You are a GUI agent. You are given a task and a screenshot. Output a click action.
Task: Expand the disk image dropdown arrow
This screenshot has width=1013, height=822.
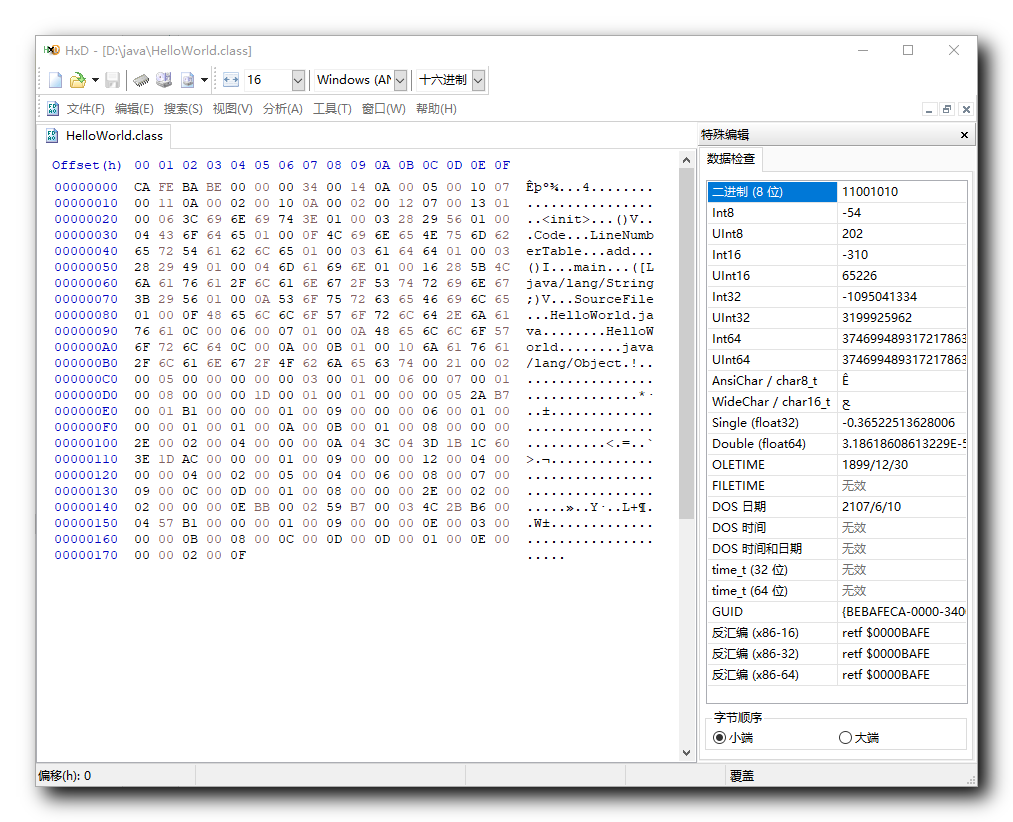coord(204,80)
